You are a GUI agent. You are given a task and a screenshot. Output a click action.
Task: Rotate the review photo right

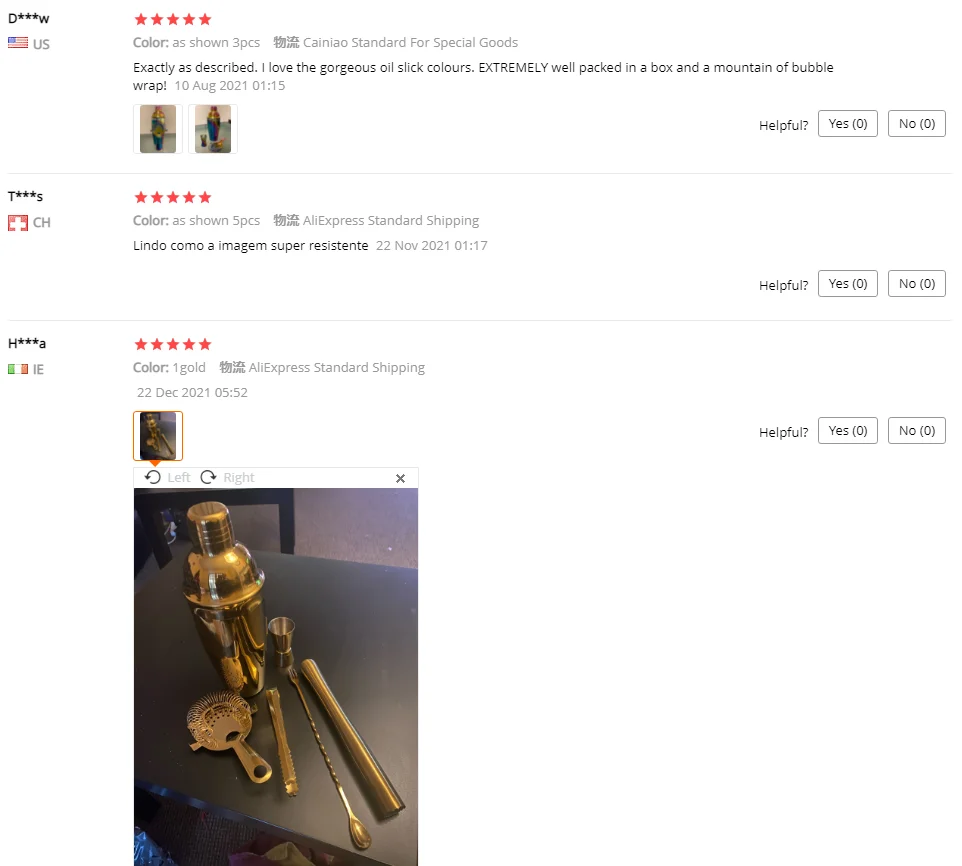coord(227,477)
